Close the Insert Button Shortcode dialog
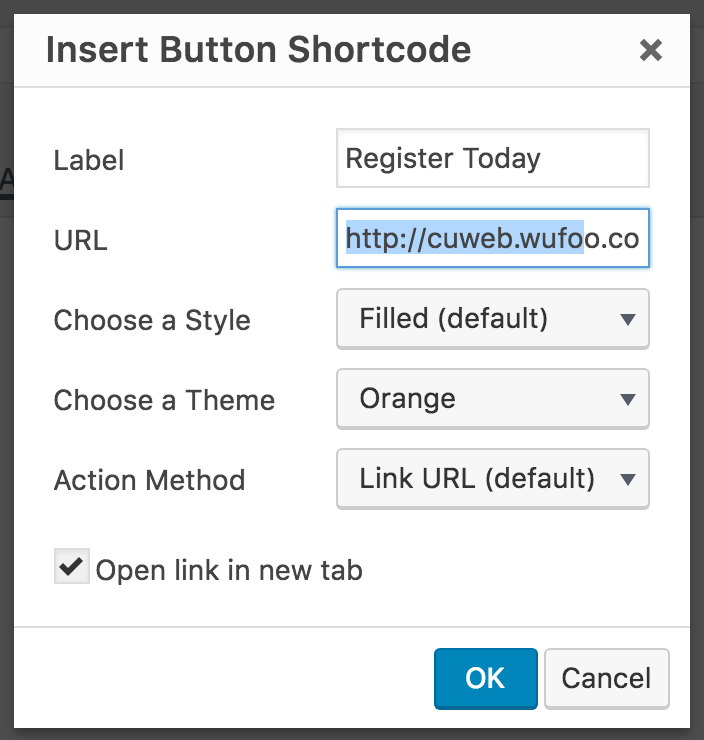Viewport: 704px width, 740px height. point(651,50)
